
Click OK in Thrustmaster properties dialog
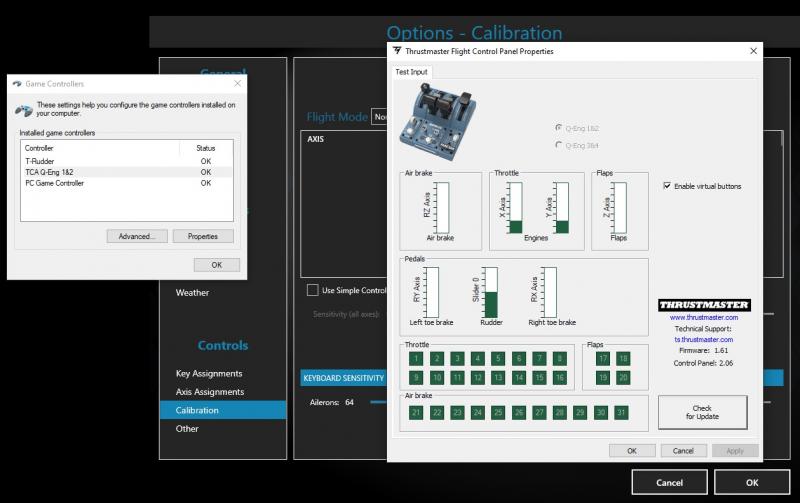pos(632,451)
